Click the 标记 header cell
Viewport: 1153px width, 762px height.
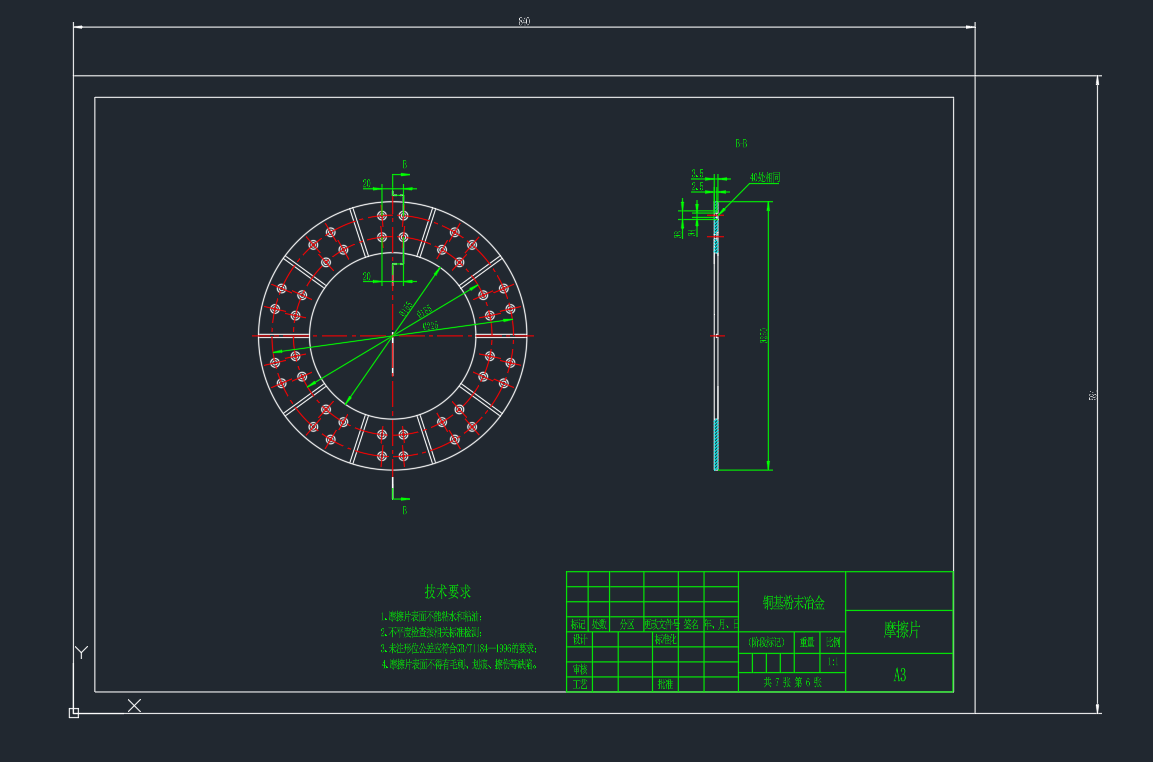pyautogui.click(x=578, y=624)
